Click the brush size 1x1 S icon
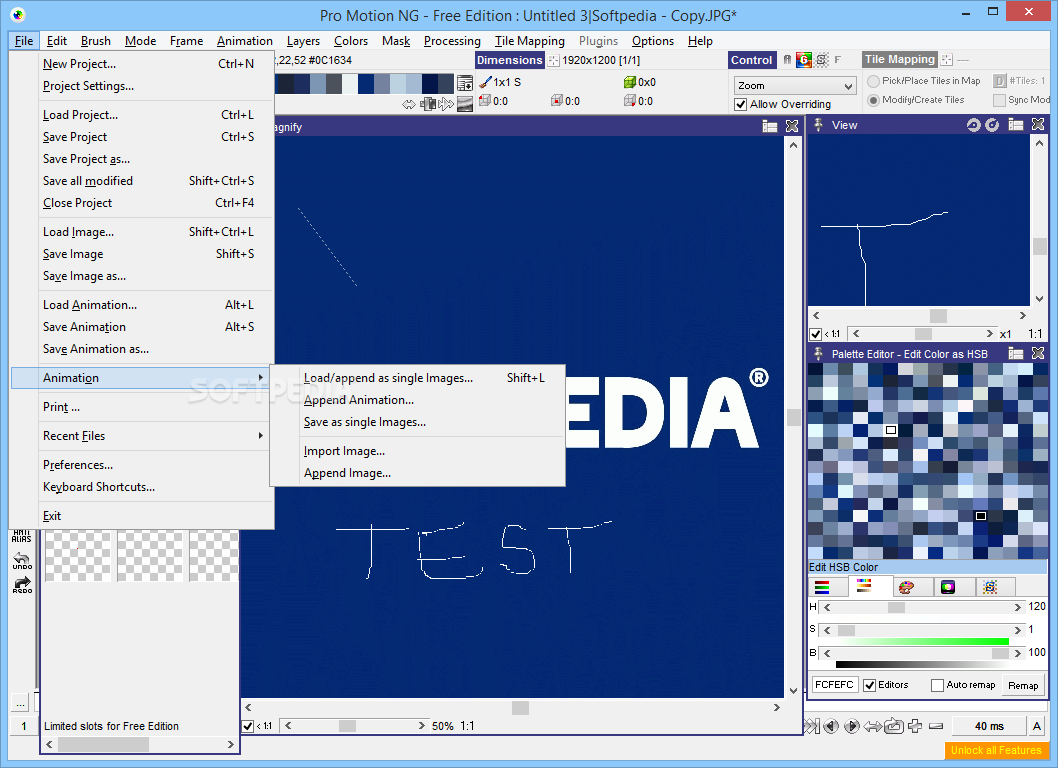The image size is (1058, 768). (484, 82)
